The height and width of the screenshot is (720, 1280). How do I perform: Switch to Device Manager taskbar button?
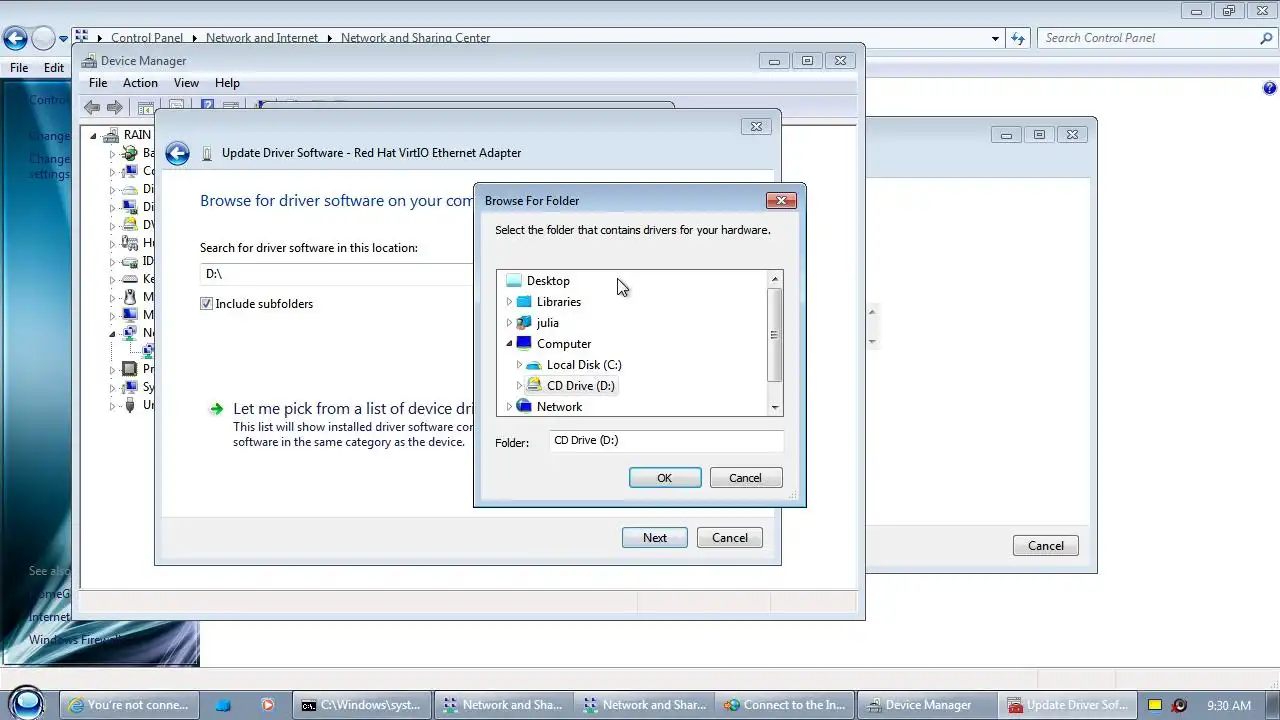pos(929,705)
